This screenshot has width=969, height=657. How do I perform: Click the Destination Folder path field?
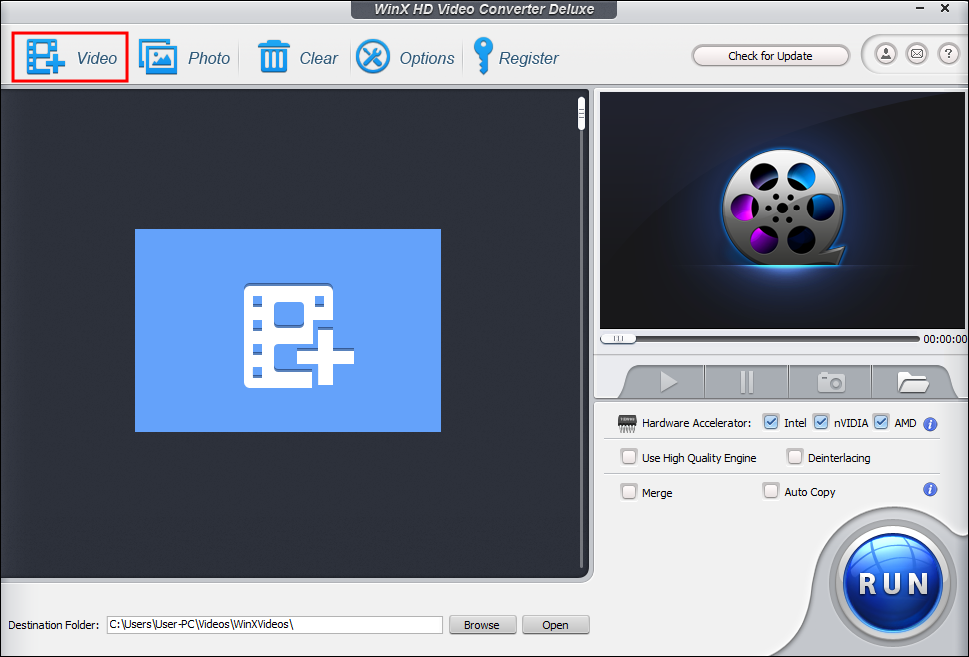point(274,624)
